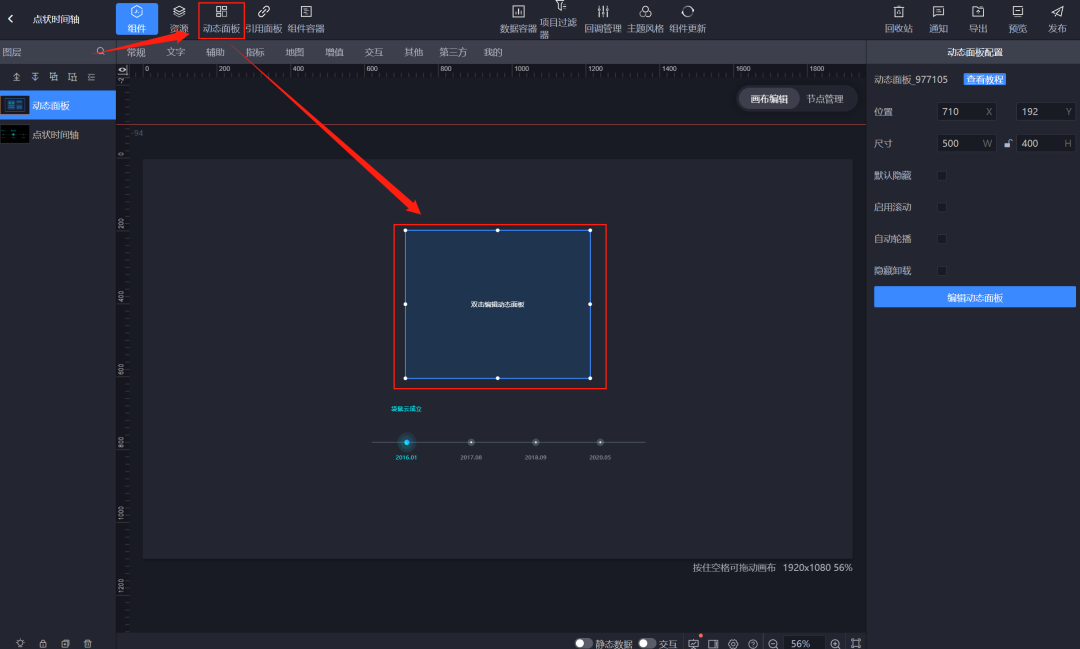Switch to 画布编辑 mode
Screen dimensions: 1080x649
pyautogui.click(x=769, y=99)
